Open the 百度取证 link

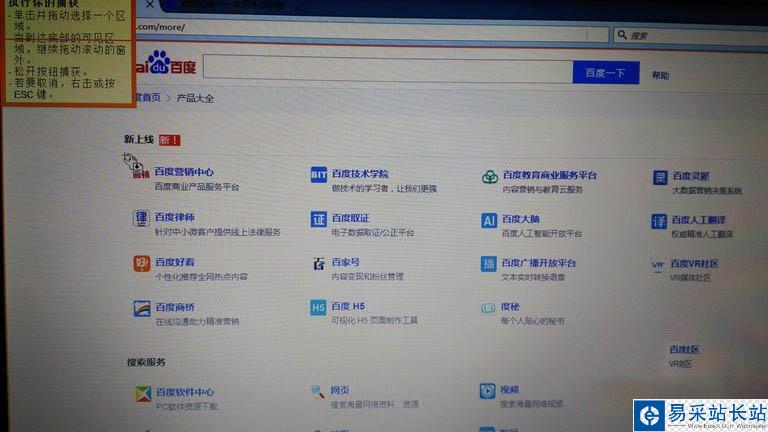pyautogui.click(x=350, y=218)
